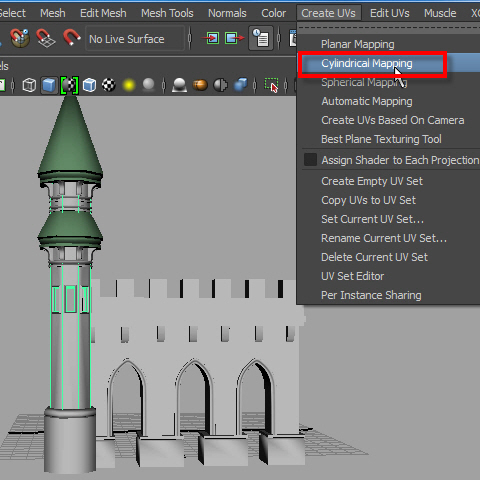This screenshot has height=480, width=480.
Task: Click the output connections icon with red arrow
Action: (234, 38)
